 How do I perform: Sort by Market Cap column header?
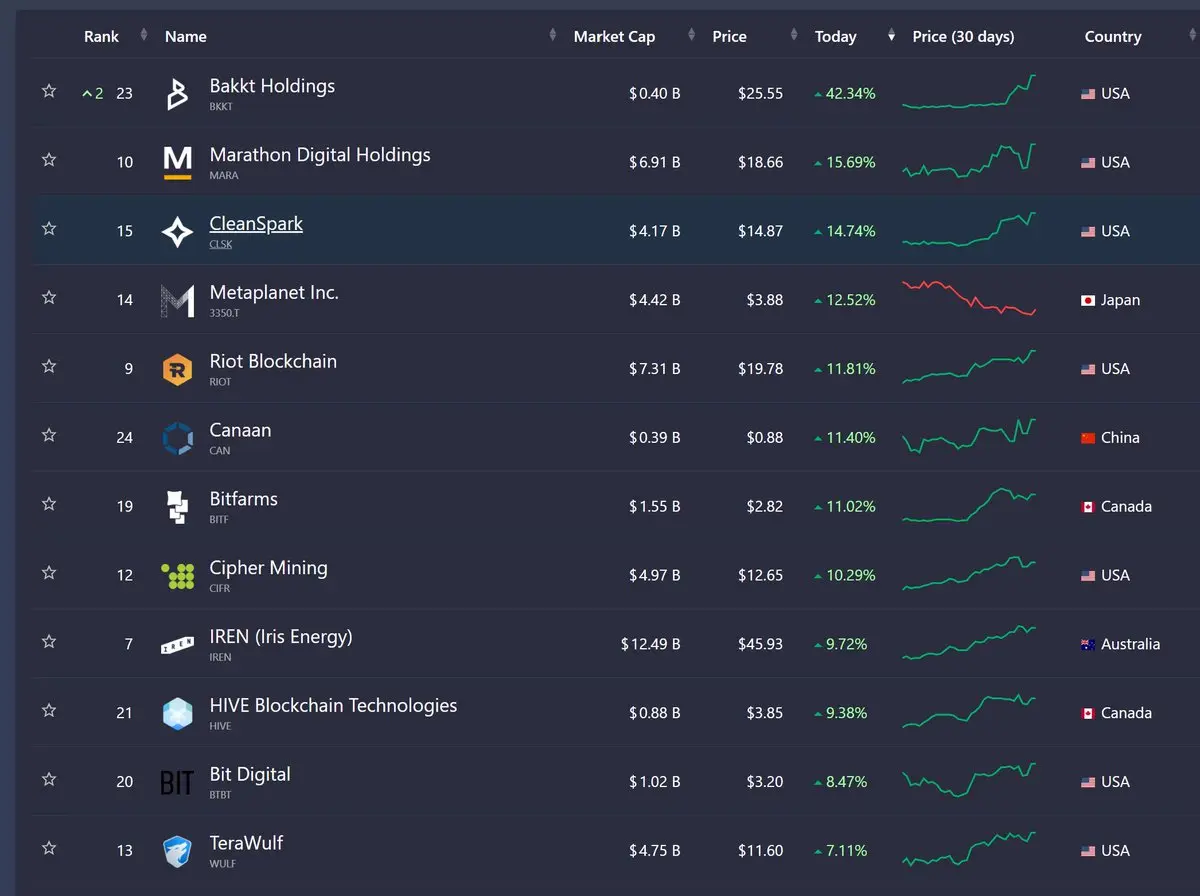click(614, 37)
